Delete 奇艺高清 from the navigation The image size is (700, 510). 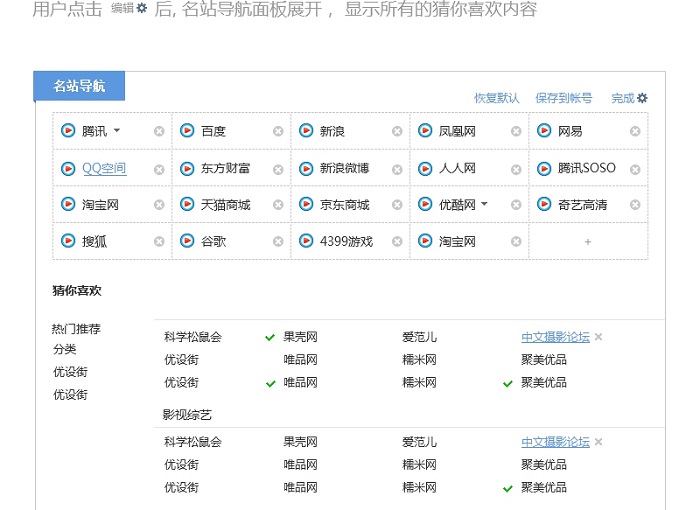[635, 205]
